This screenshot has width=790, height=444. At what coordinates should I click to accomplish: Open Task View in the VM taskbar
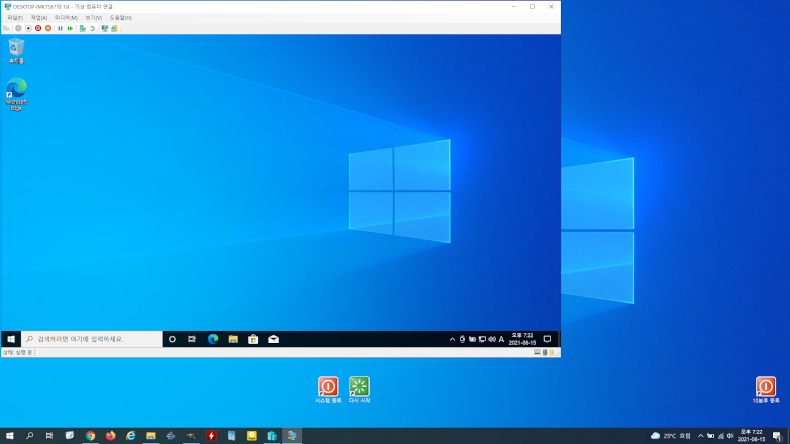tap(192, 339)
